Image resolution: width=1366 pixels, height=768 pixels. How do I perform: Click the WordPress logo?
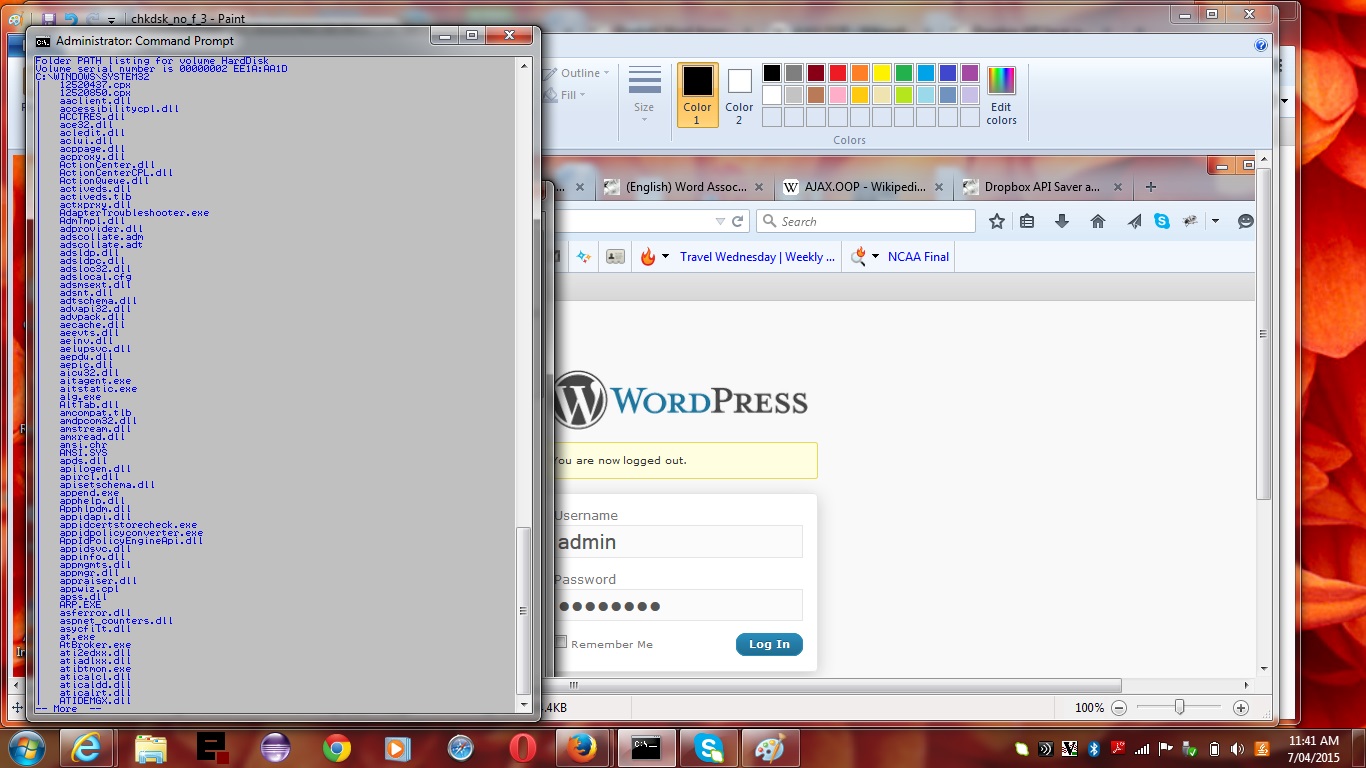680,400
